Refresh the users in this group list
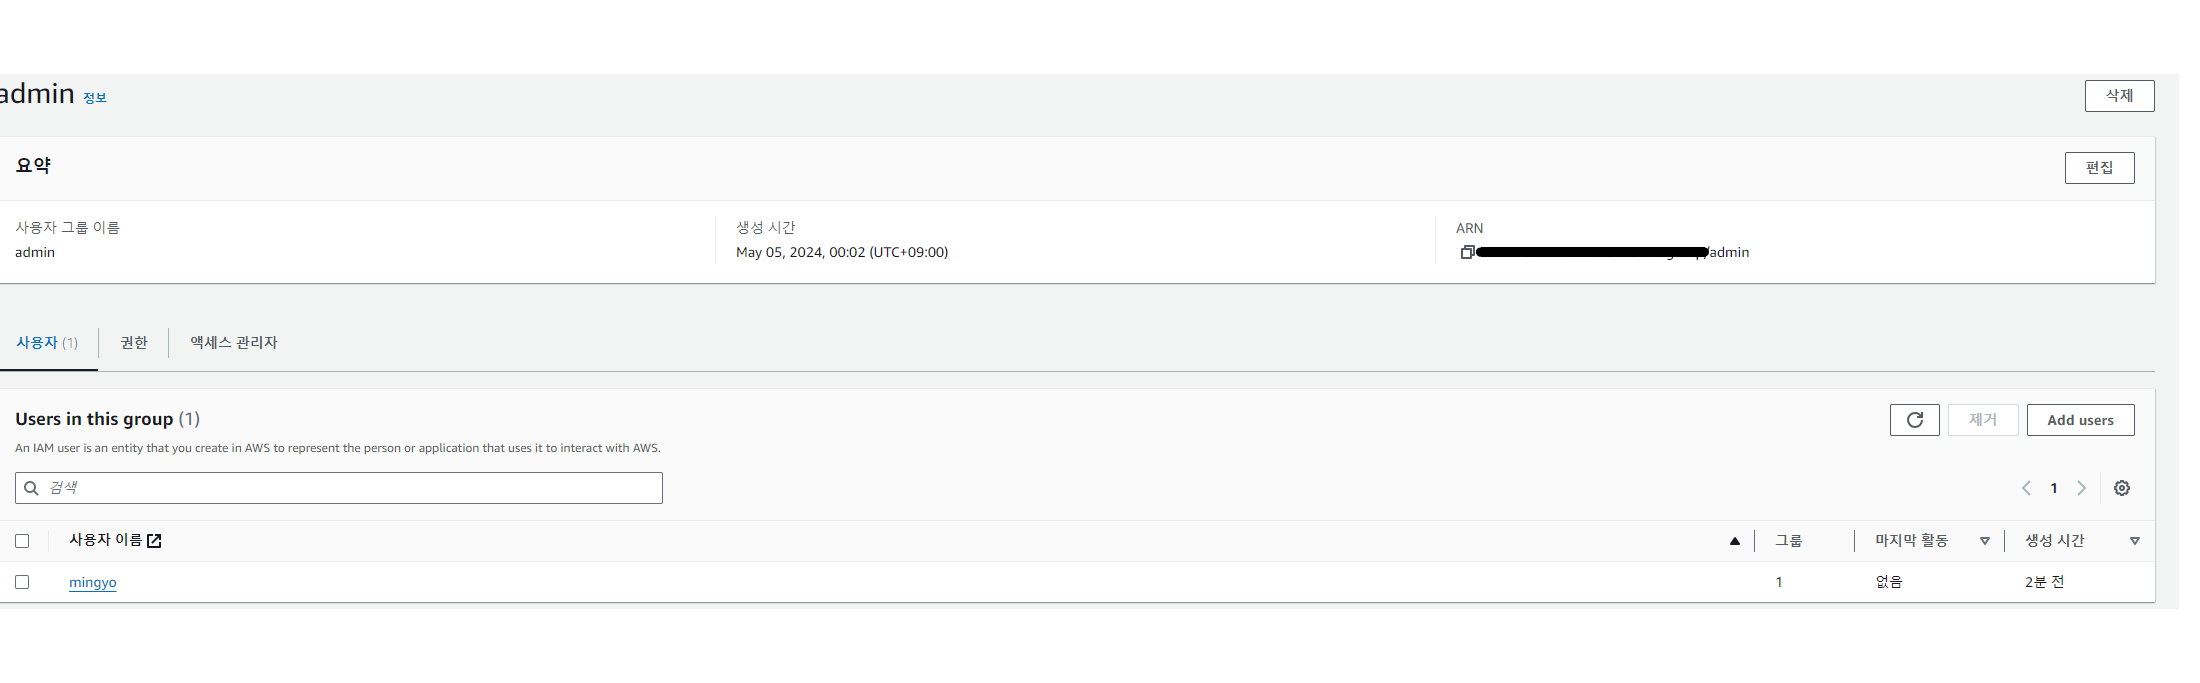Viewport: 2200px width, 683px height. [x=1914, y=420]
